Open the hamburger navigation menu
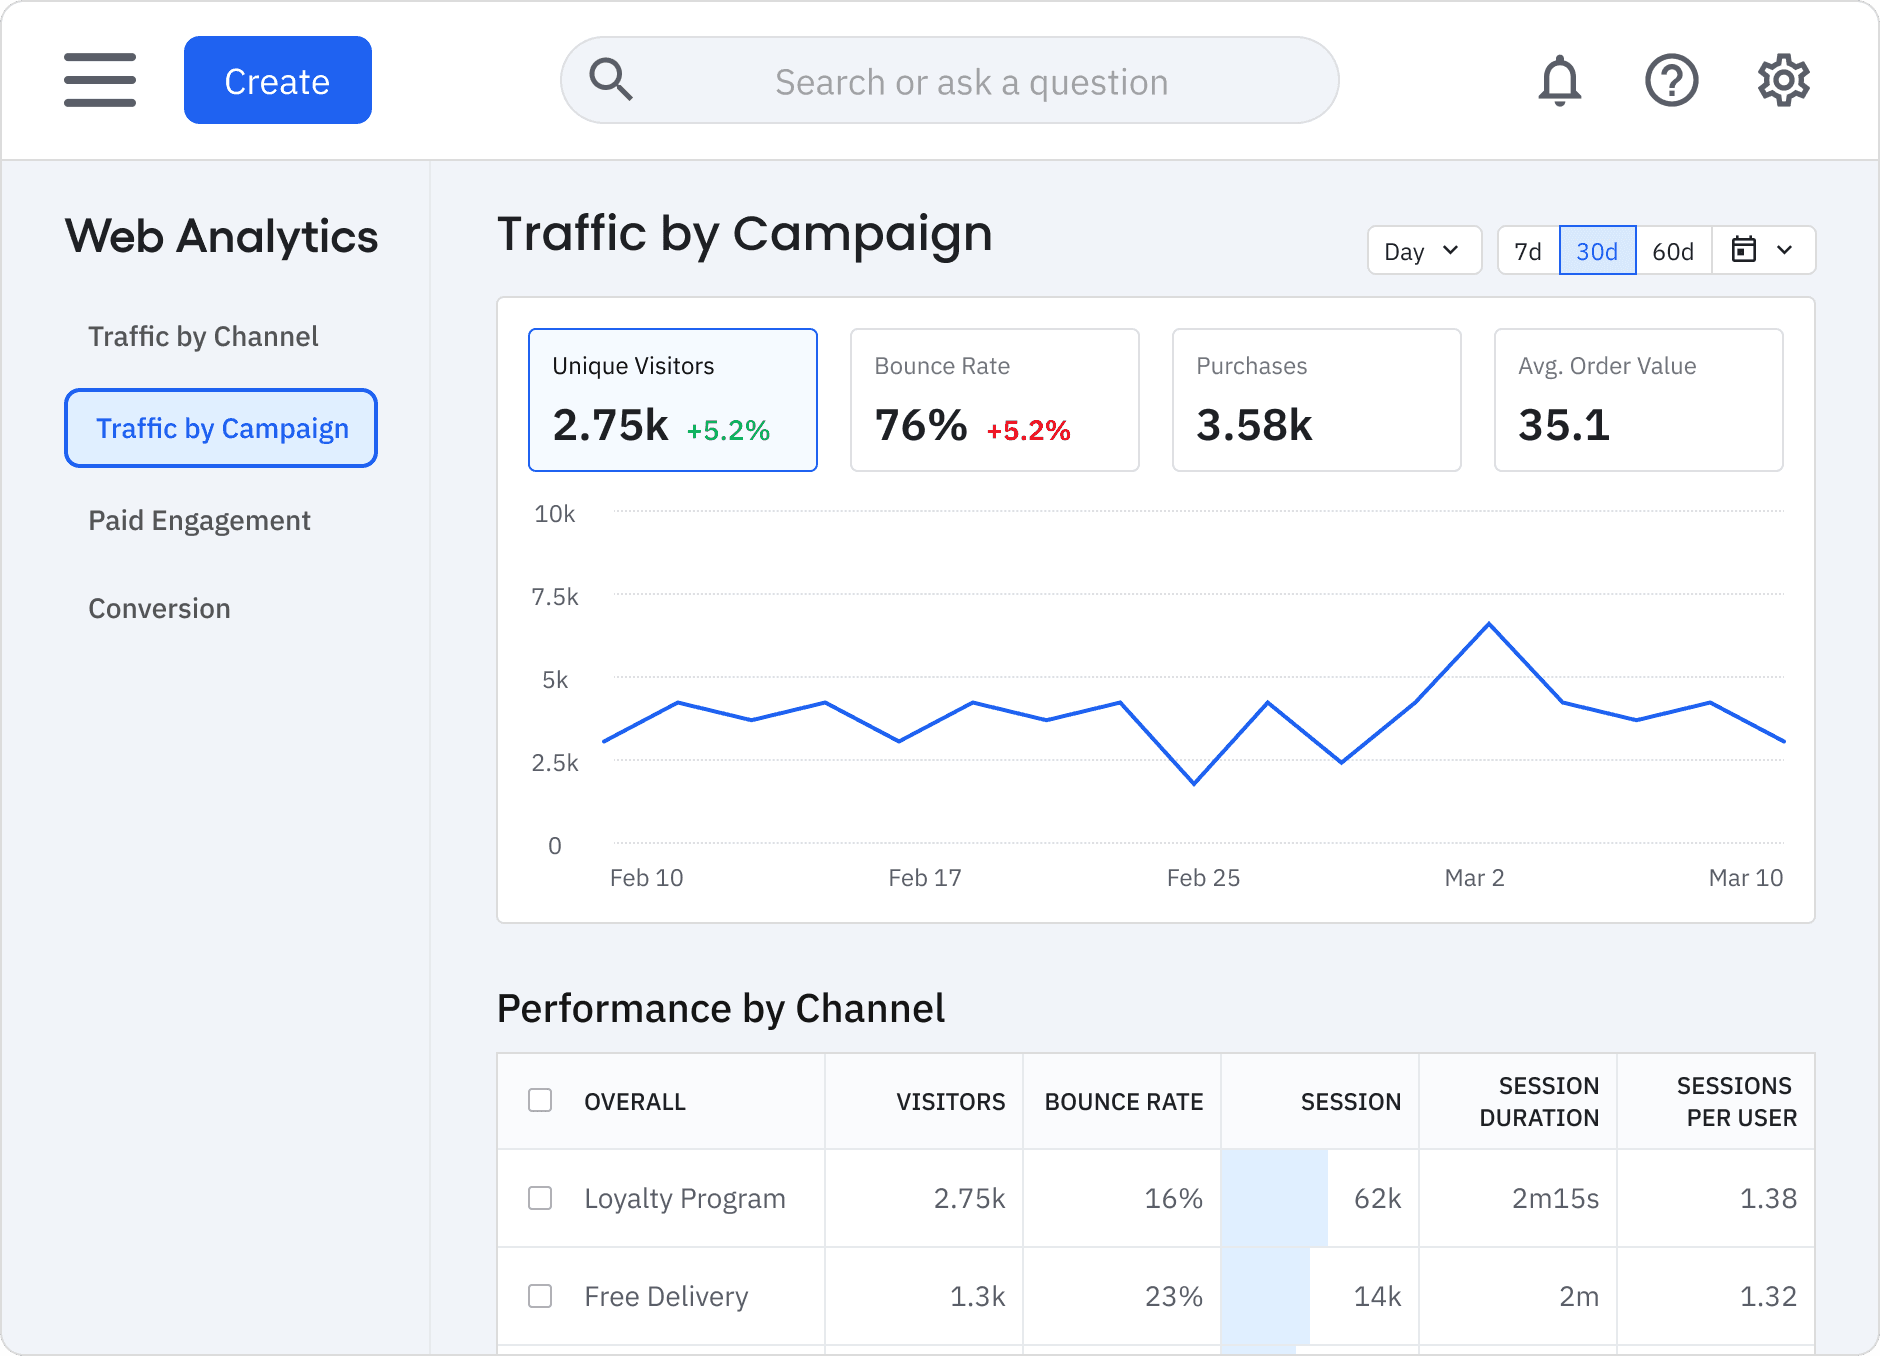 pos(100,80)
